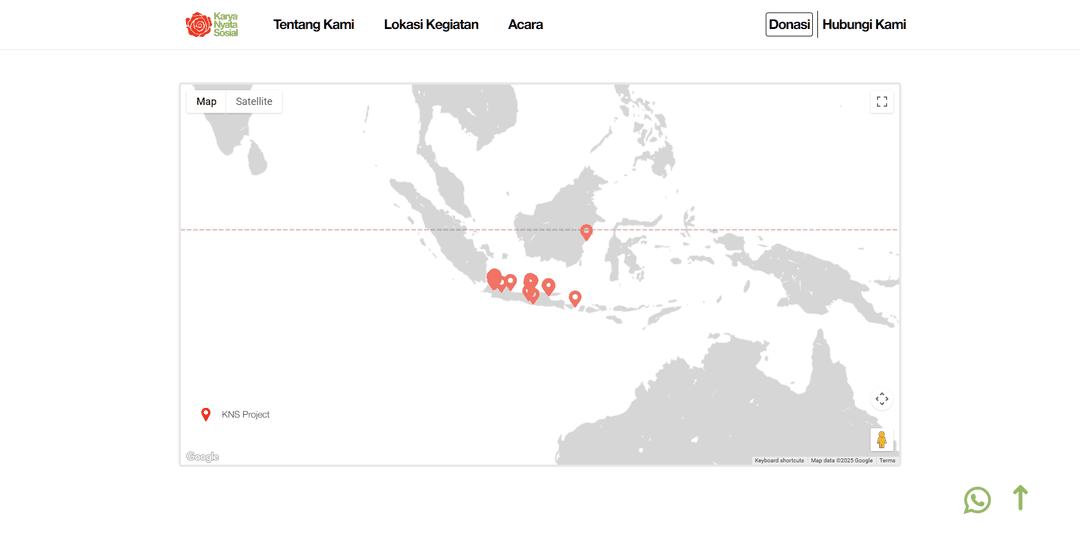Open the Lokasi Kegiatan menu
The height and width of the screenshot is (535, 1080).
click(x=431, y=25)
